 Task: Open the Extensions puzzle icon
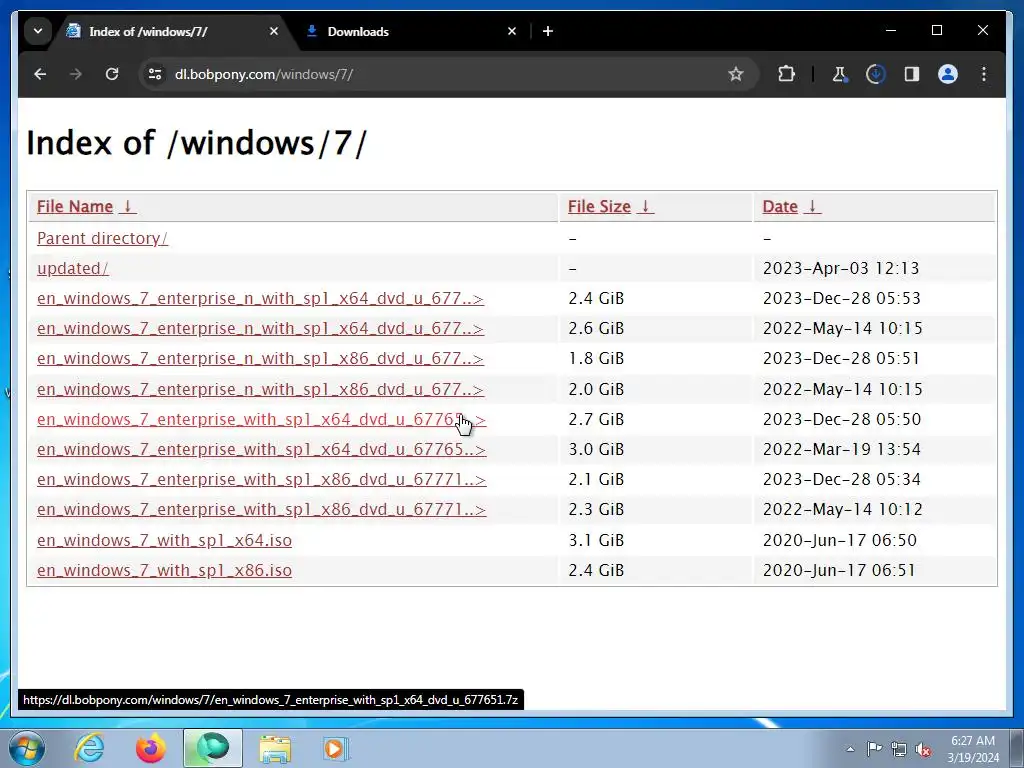[786, 74]
